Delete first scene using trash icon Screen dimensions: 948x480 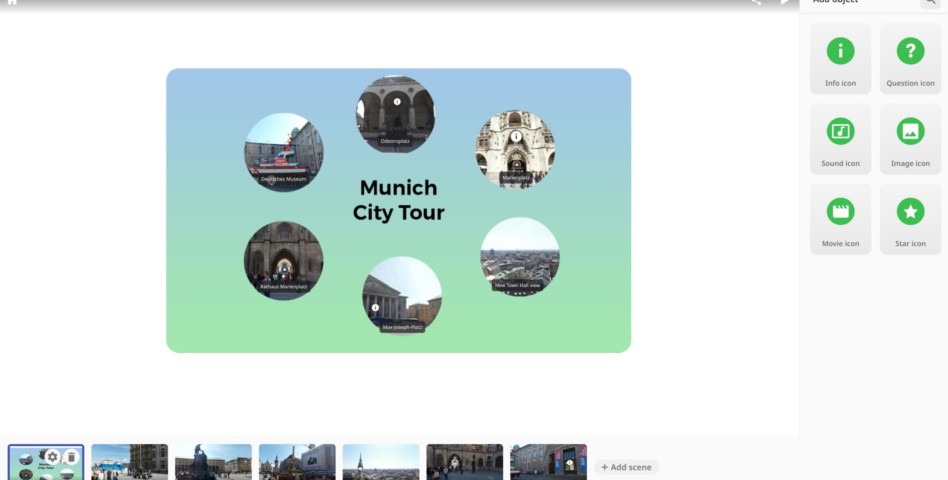pos(71,457)
